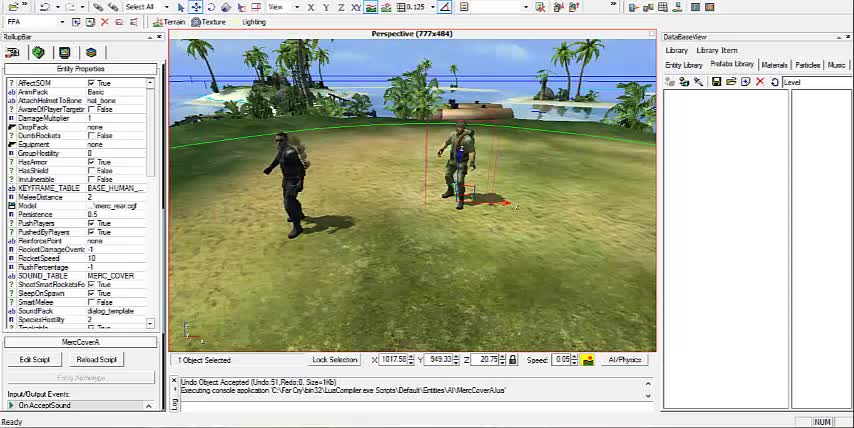The height and width of the screenshot is (428, 854).
Task: Check the HasShield checkbox
Action: (91, 171)
